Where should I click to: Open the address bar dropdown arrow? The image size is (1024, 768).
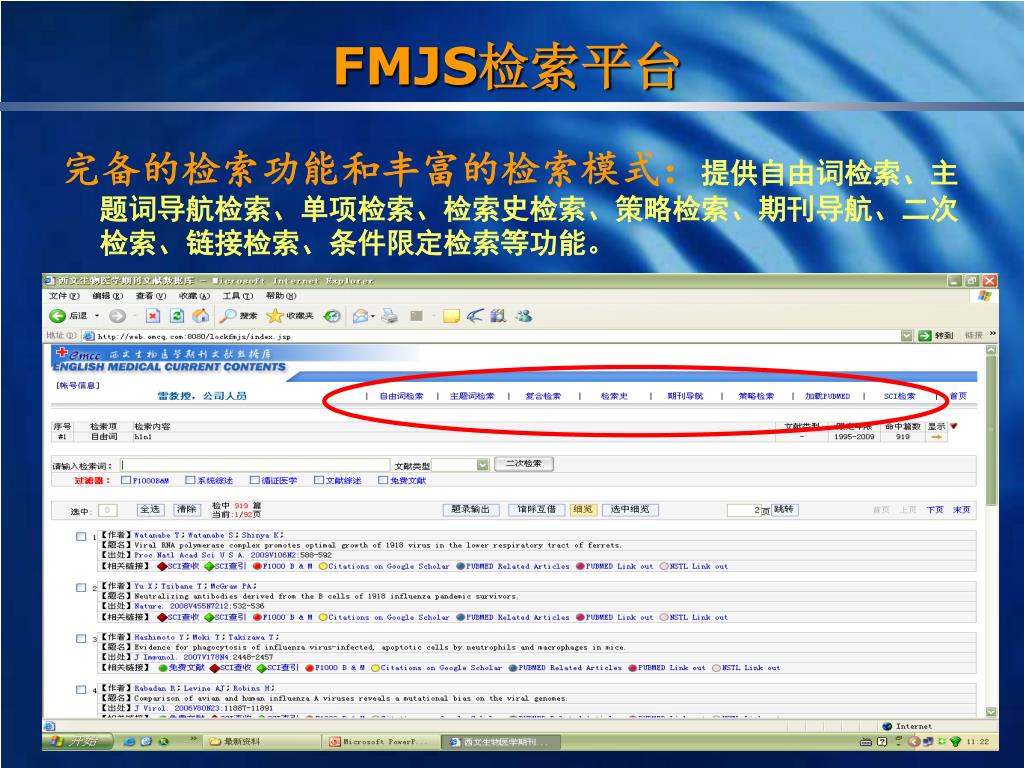tap(906, 336)
